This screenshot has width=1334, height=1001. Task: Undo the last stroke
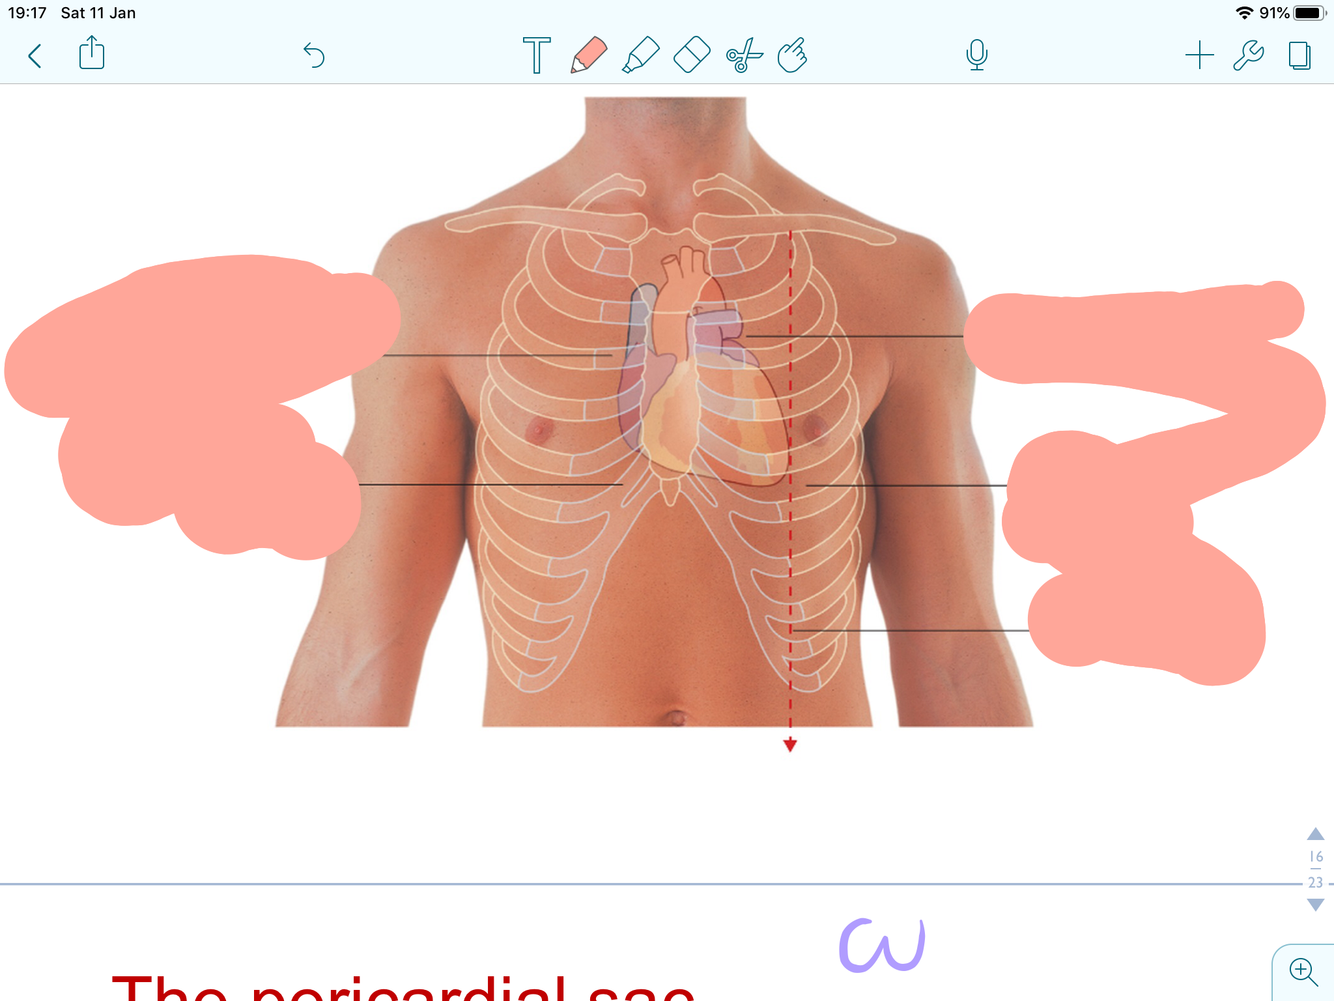[314, 56]
